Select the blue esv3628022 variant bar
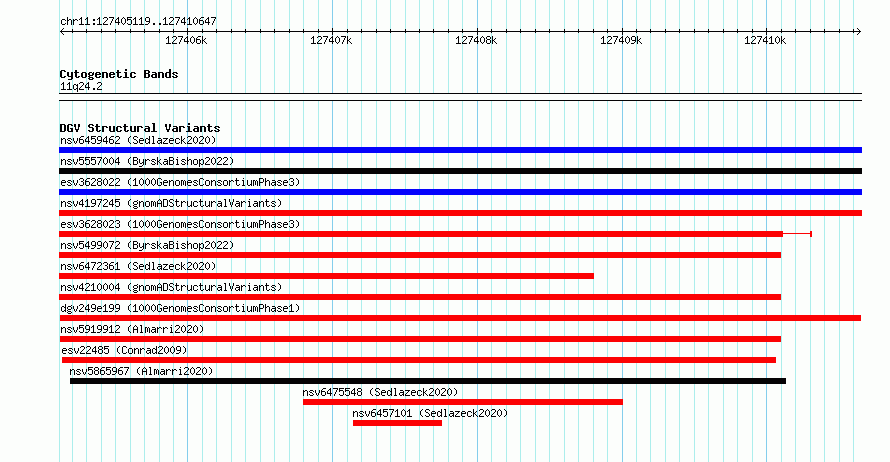The width and height of the screenshot is (890, 462). 460,192
